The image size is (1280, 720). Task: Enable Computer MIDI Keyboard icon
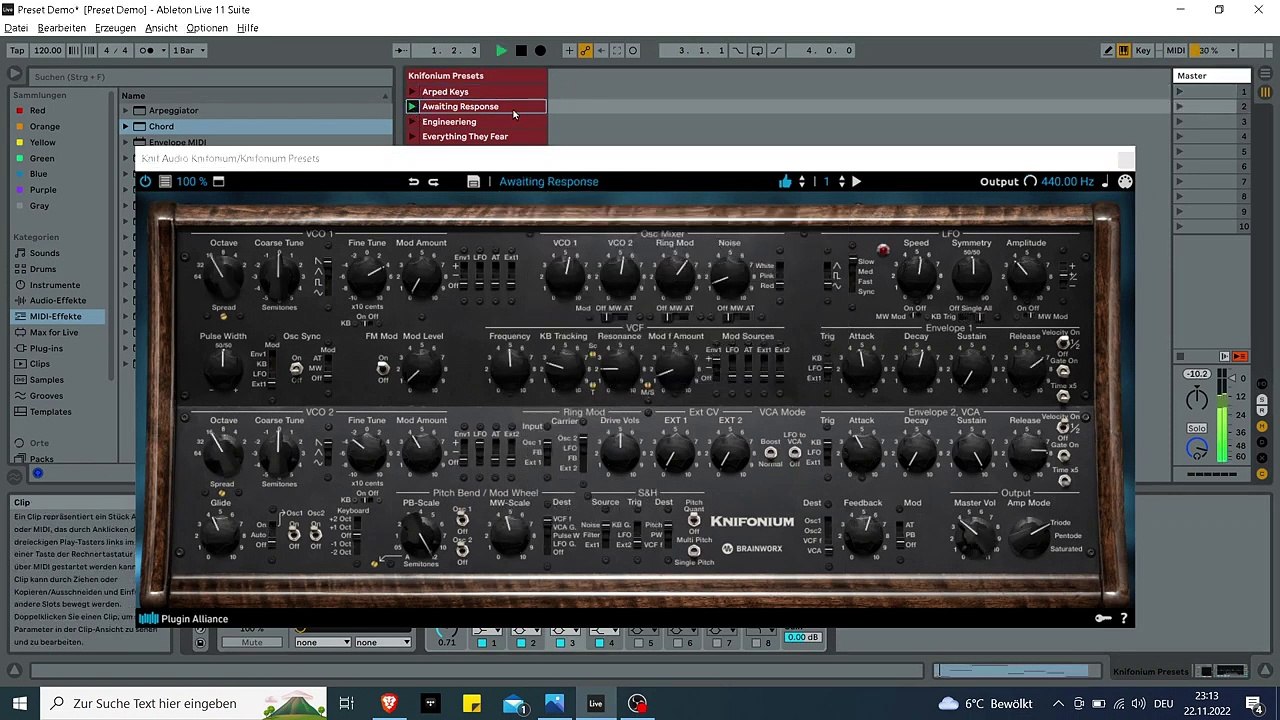tap(1124, 51)
